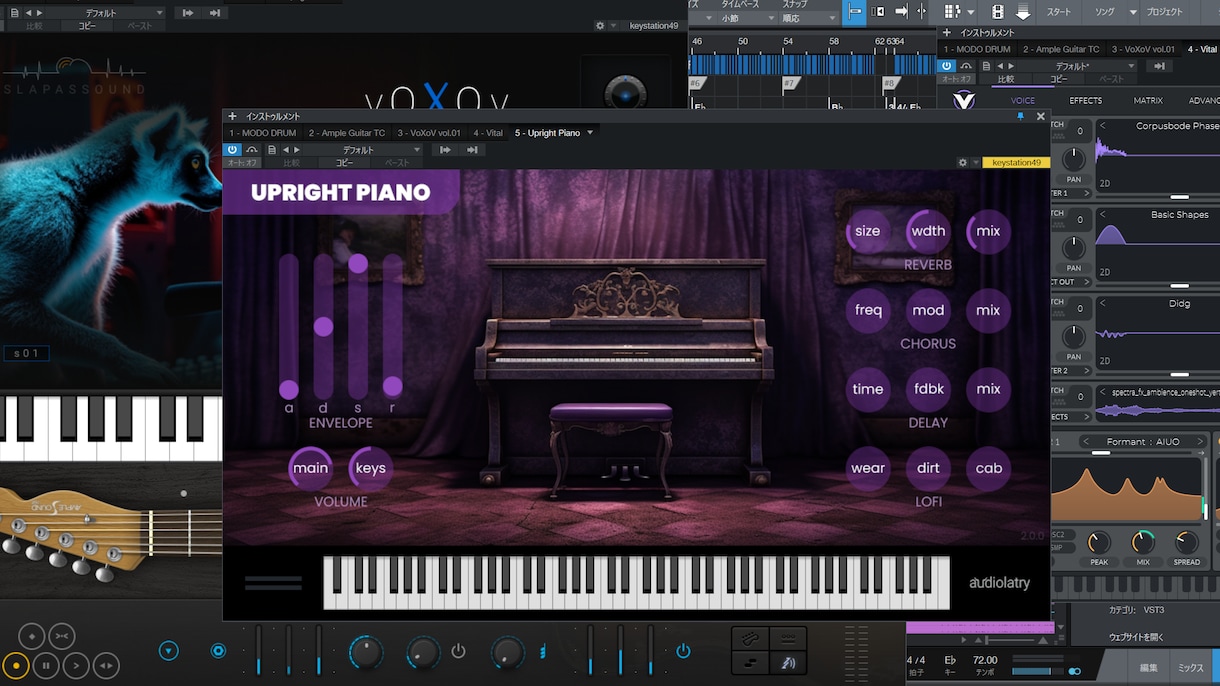Click Vital logo icon

963,101
